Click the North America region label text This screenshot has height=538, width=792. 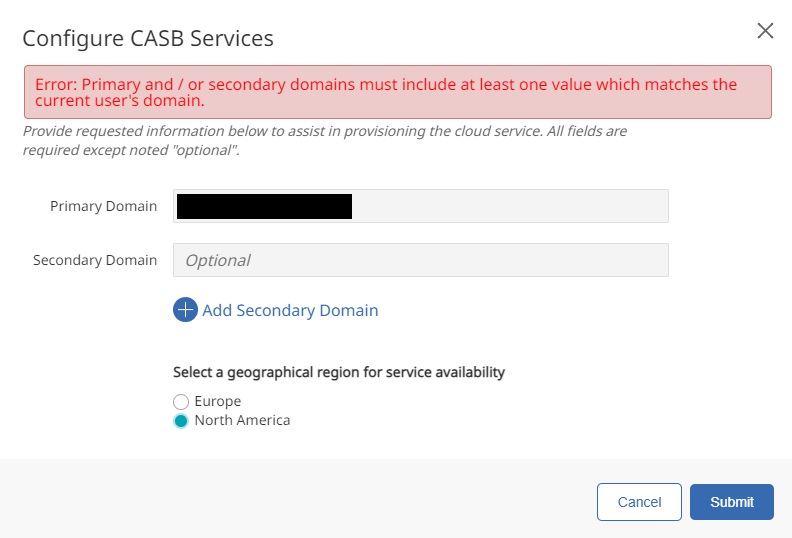242,420
